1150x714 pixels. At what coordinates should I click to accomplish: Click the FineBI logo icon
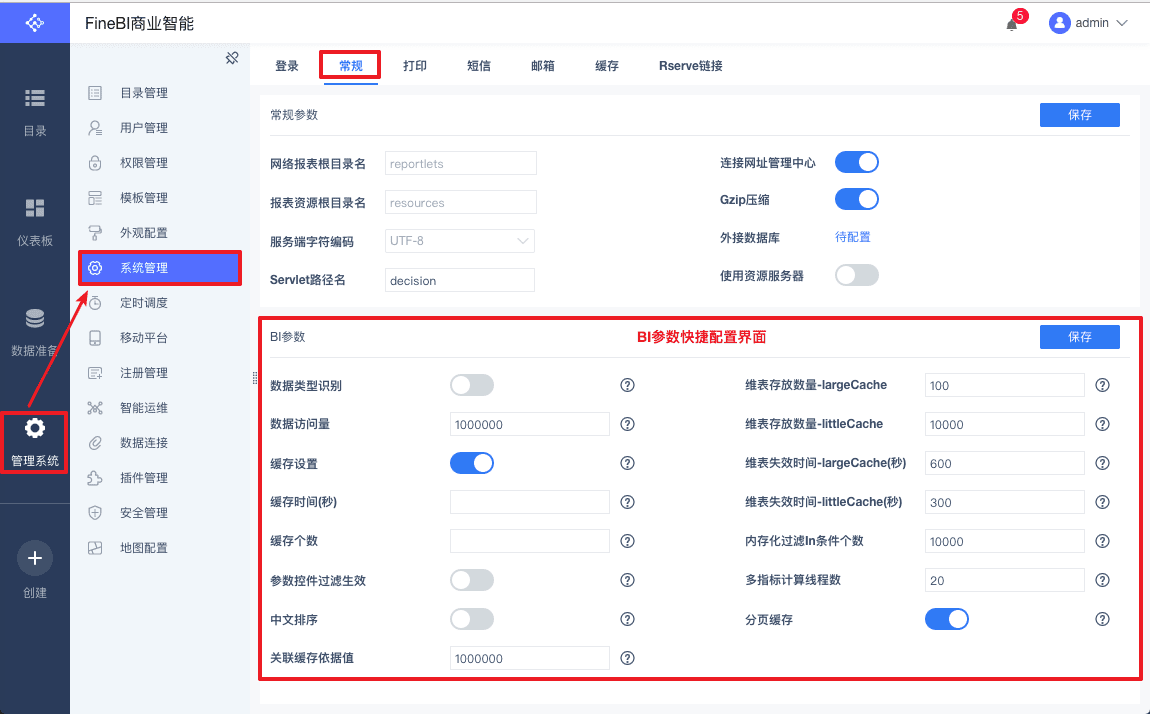(x=34, y=23)
